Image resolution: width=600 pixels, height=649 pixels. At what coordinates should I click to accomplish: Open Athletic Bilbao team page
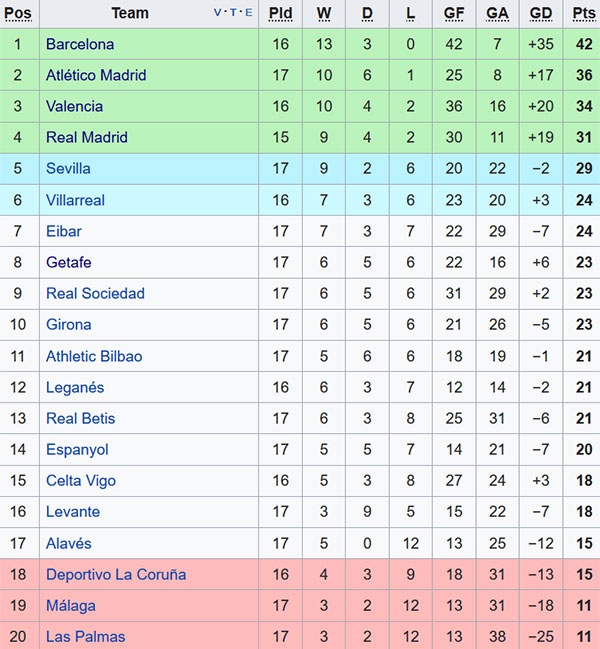click(x=94, y=356)
